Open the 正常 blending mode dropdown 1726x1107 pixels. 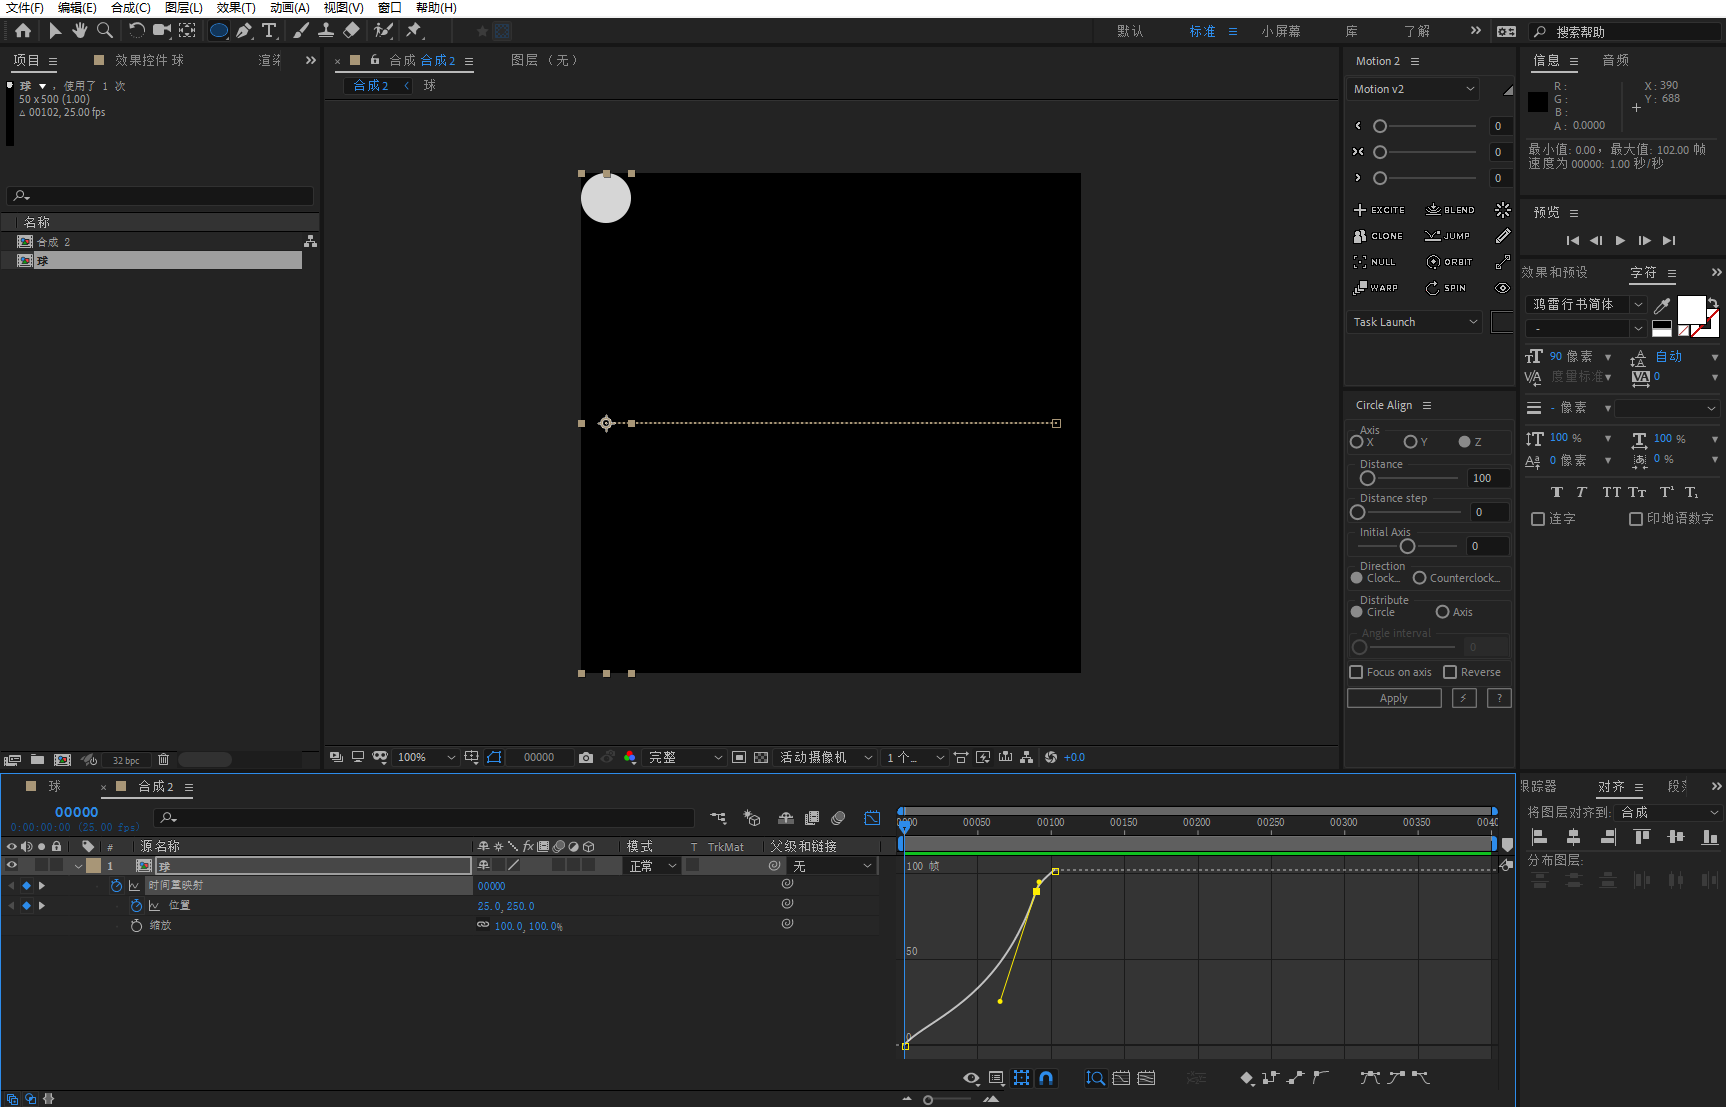tap(652, 866)
